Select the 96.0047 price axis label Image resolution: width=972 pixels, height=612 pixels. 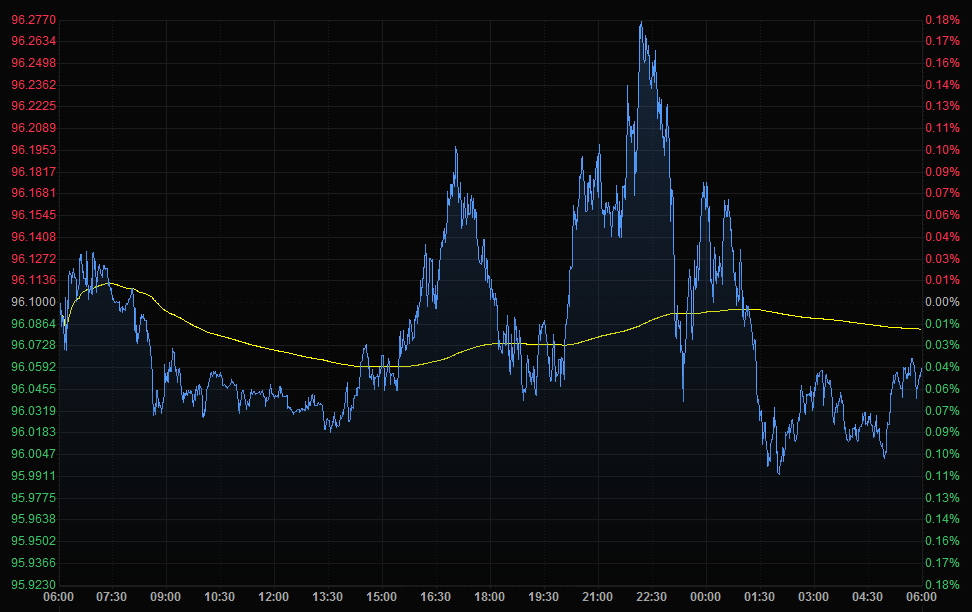[x=33, y=454]
